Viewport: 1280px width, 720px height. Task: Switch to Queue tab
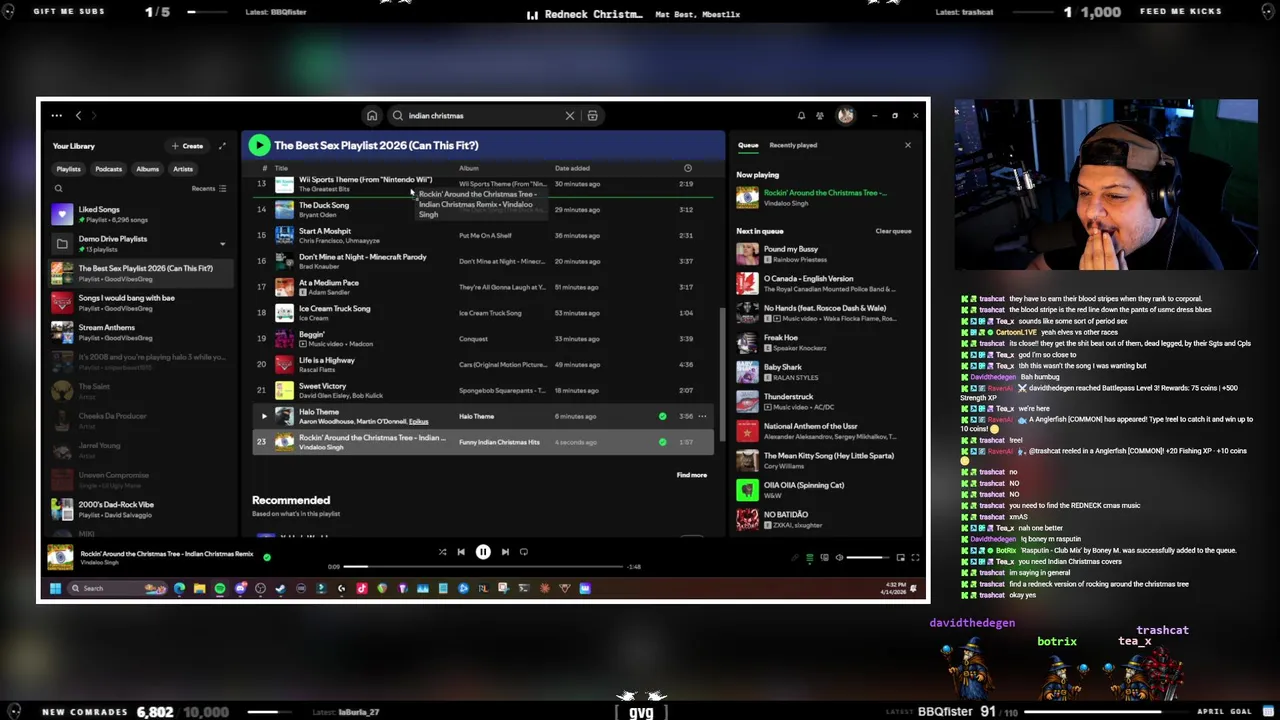pyautogui.click(x=748, y=146)
